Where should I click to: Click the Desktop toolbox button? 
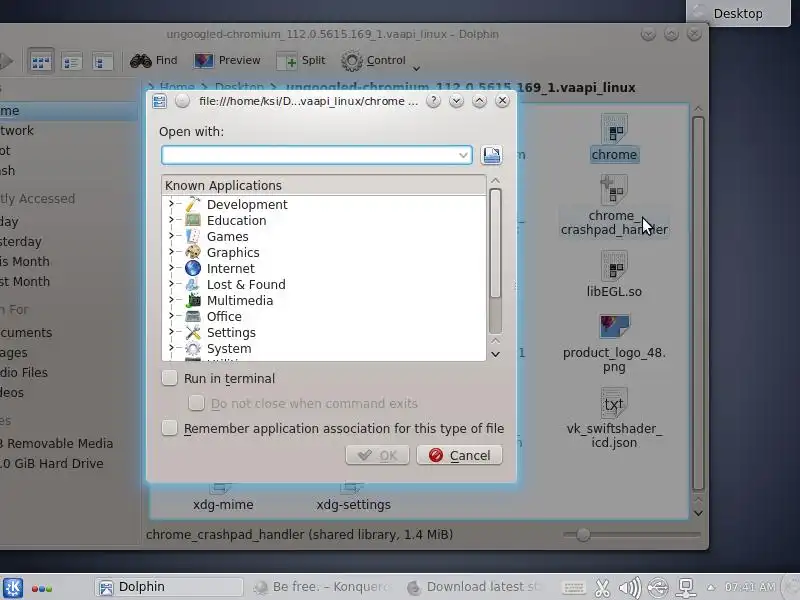point(738,13)
